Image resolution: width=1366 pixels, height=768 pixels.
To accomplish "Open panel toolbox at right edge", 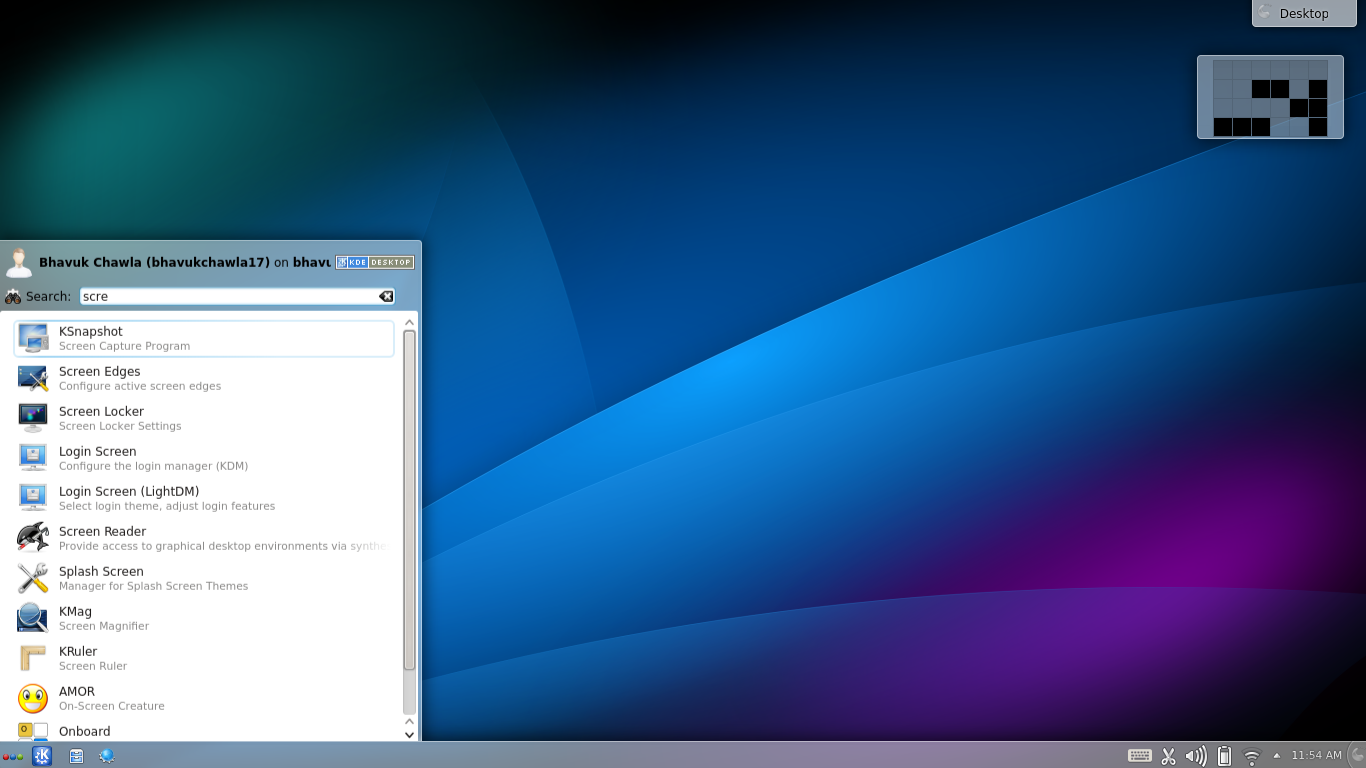I will [1356, 756].
